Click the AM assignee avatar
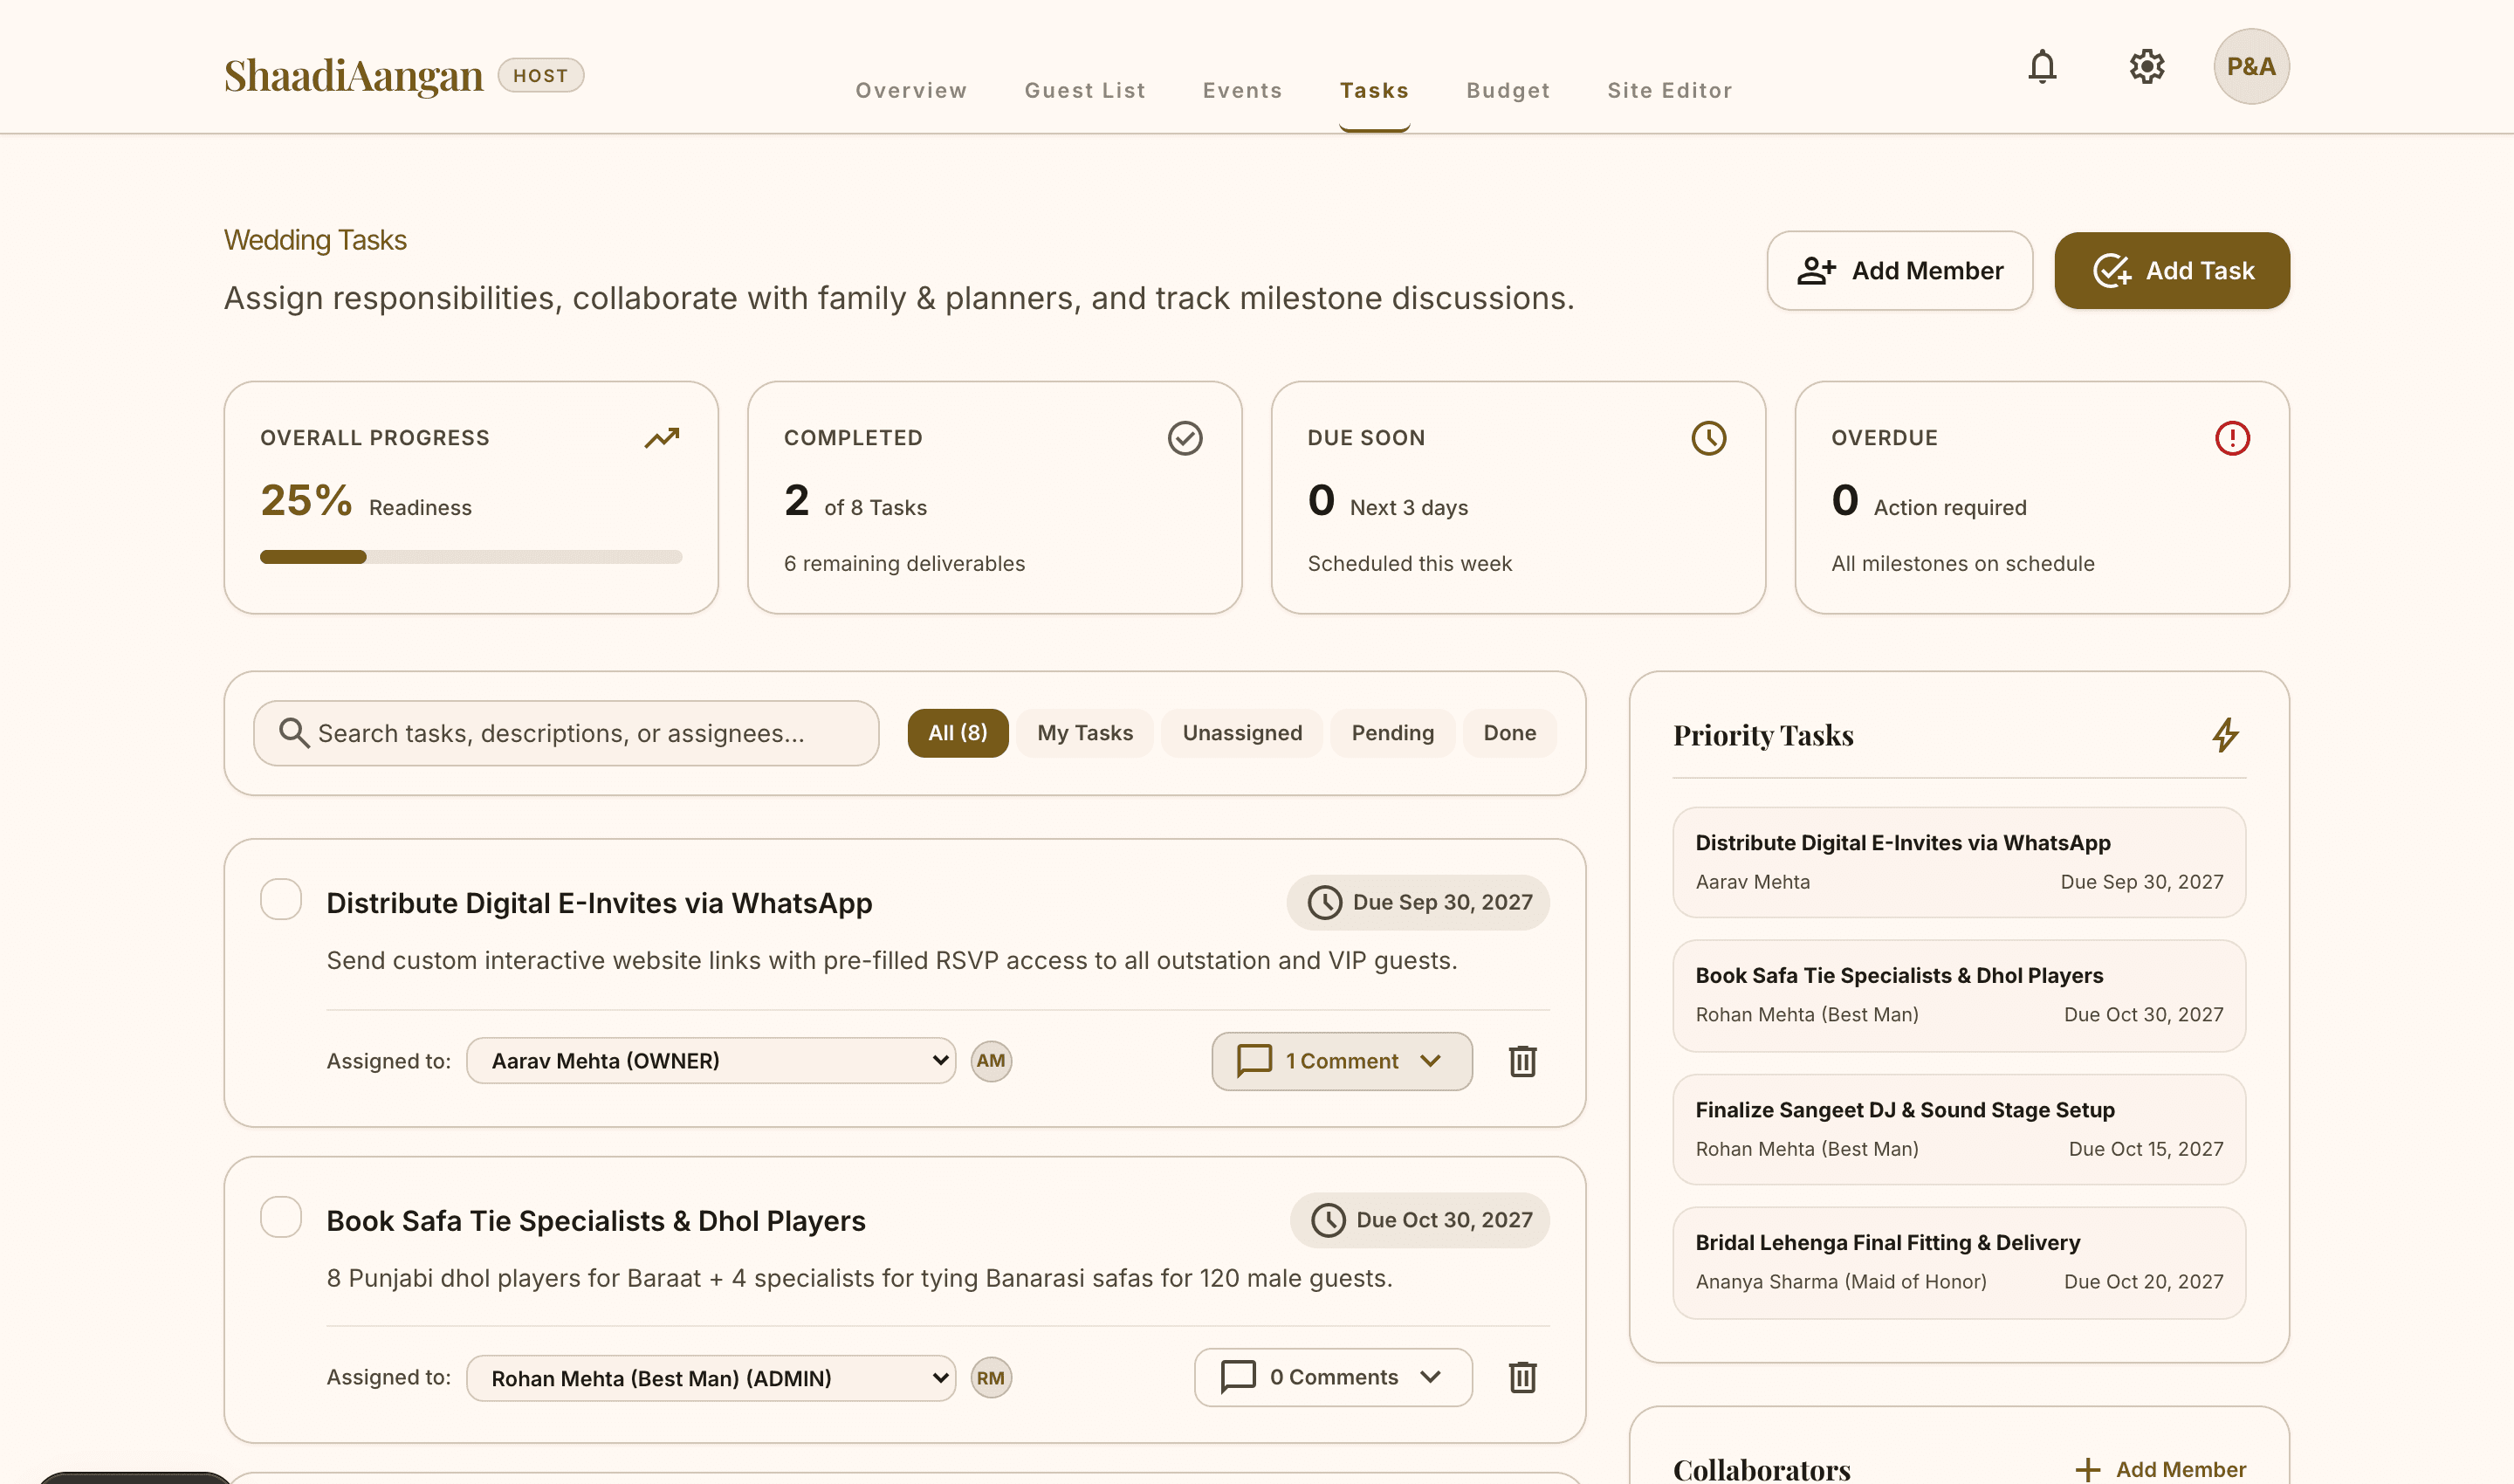The image size is (2514, 1484). click(991, 1061)
